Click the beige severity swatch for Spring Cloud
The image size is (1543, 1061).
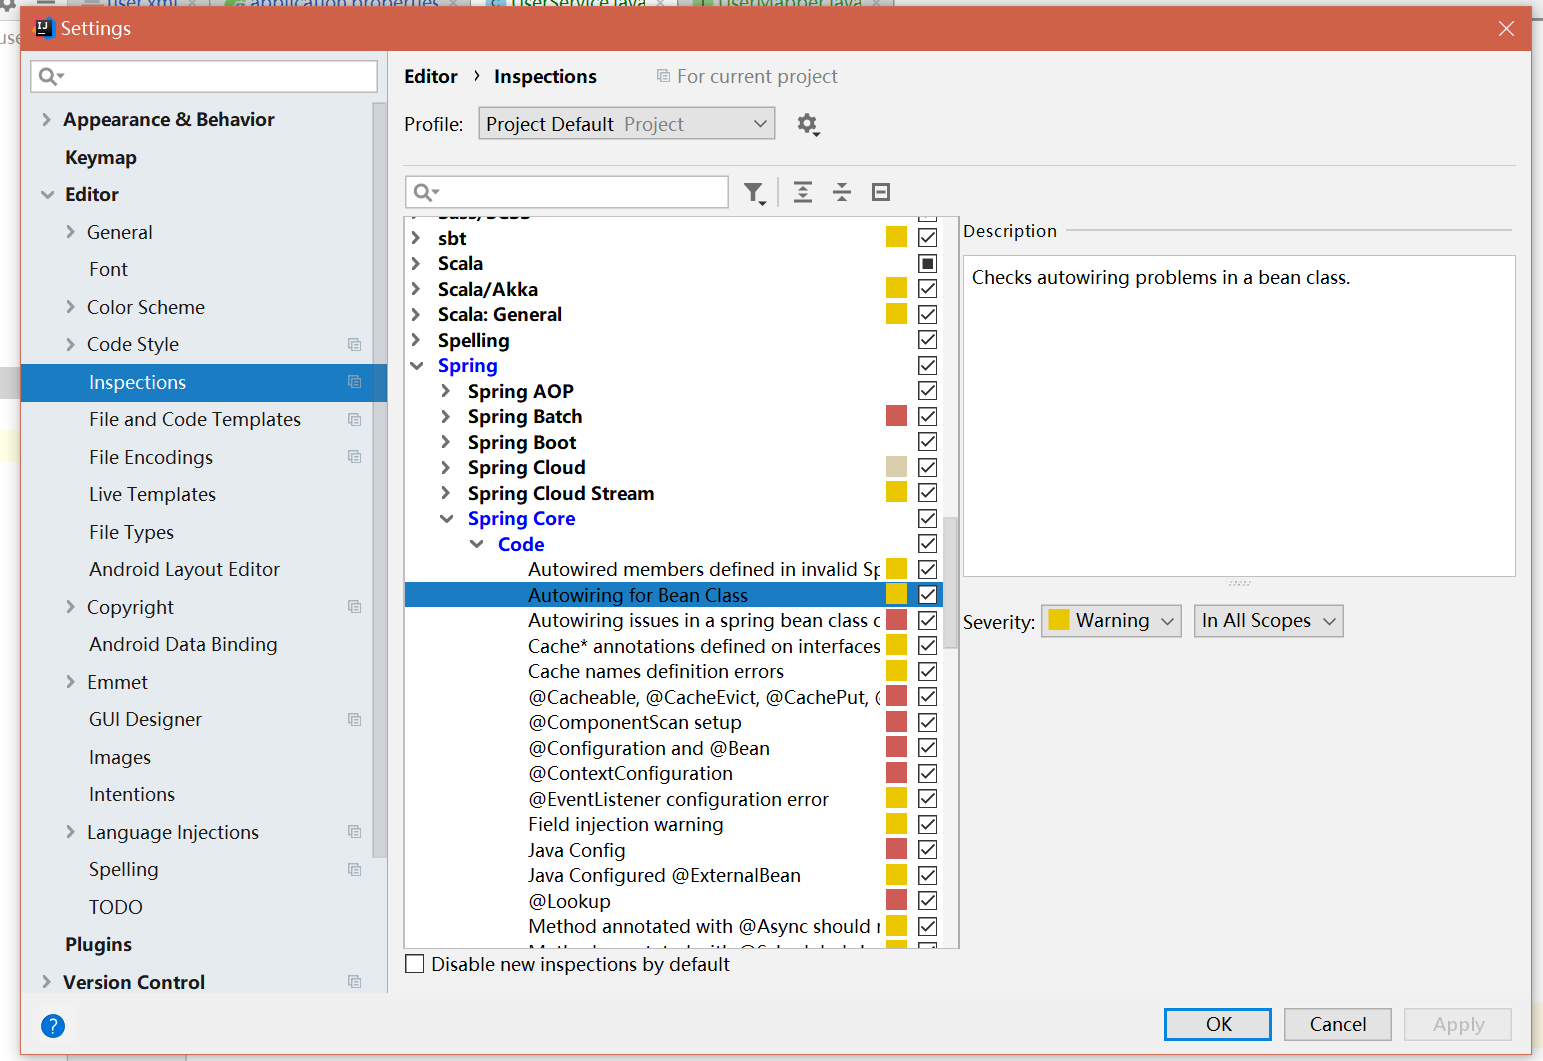tap(897, 467)
